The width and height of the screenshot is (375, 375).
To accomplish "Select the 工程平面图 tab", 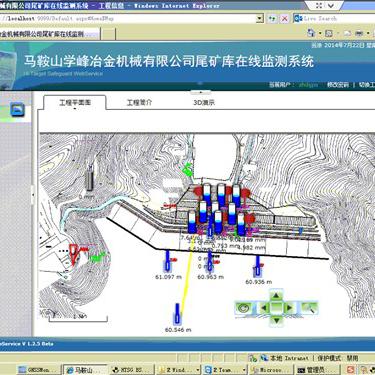I will (75, 103).
